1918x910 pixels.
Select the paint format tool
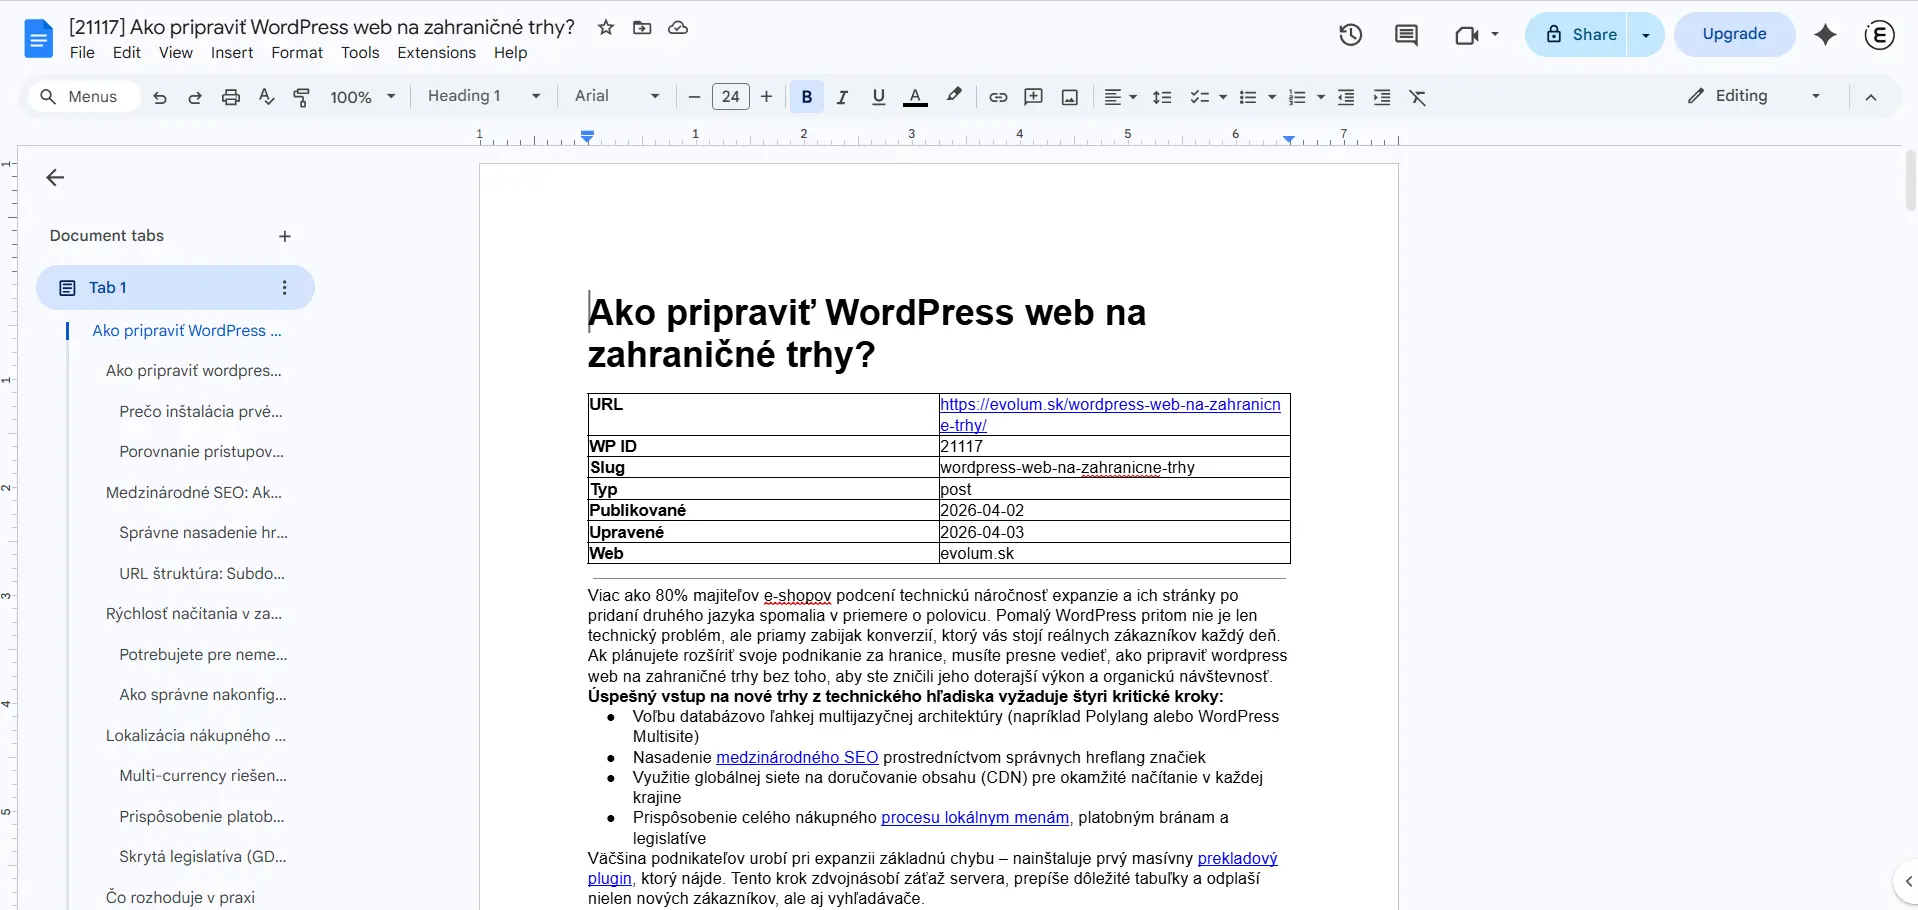pyautogui.click(x=301, y=97)
